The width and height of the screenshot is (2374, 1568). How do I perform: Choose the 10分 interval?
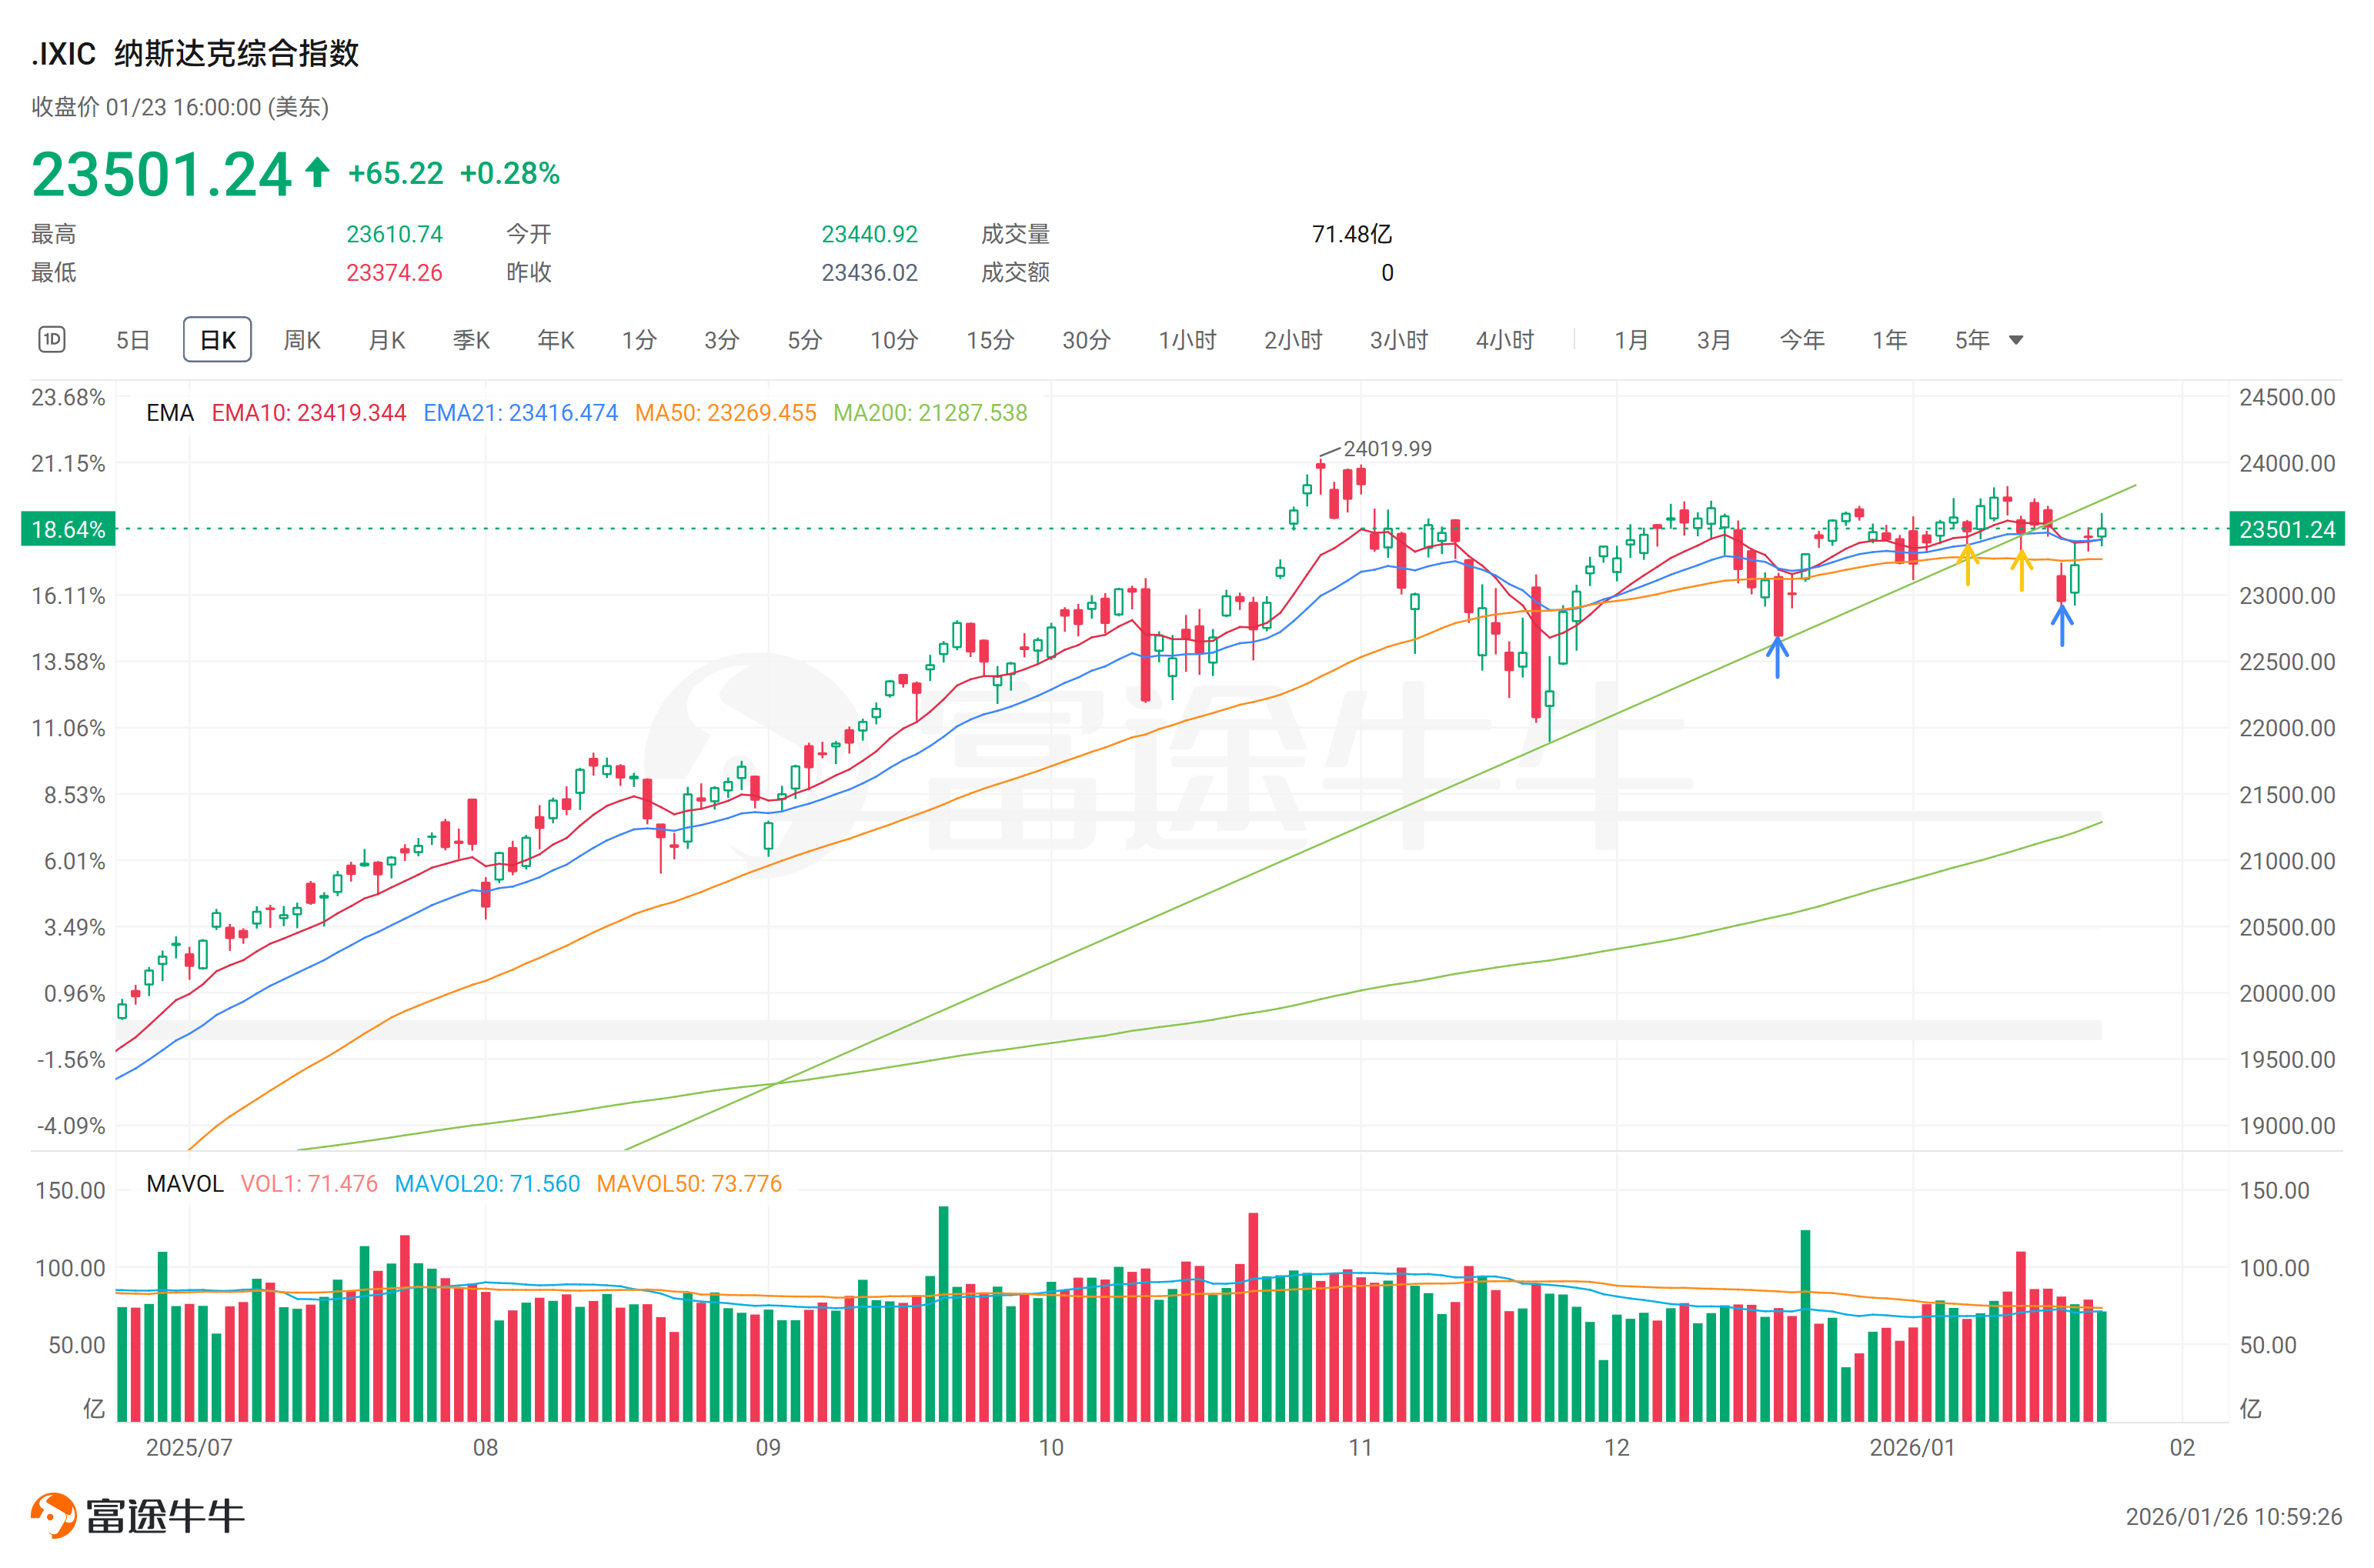point(894,340)
